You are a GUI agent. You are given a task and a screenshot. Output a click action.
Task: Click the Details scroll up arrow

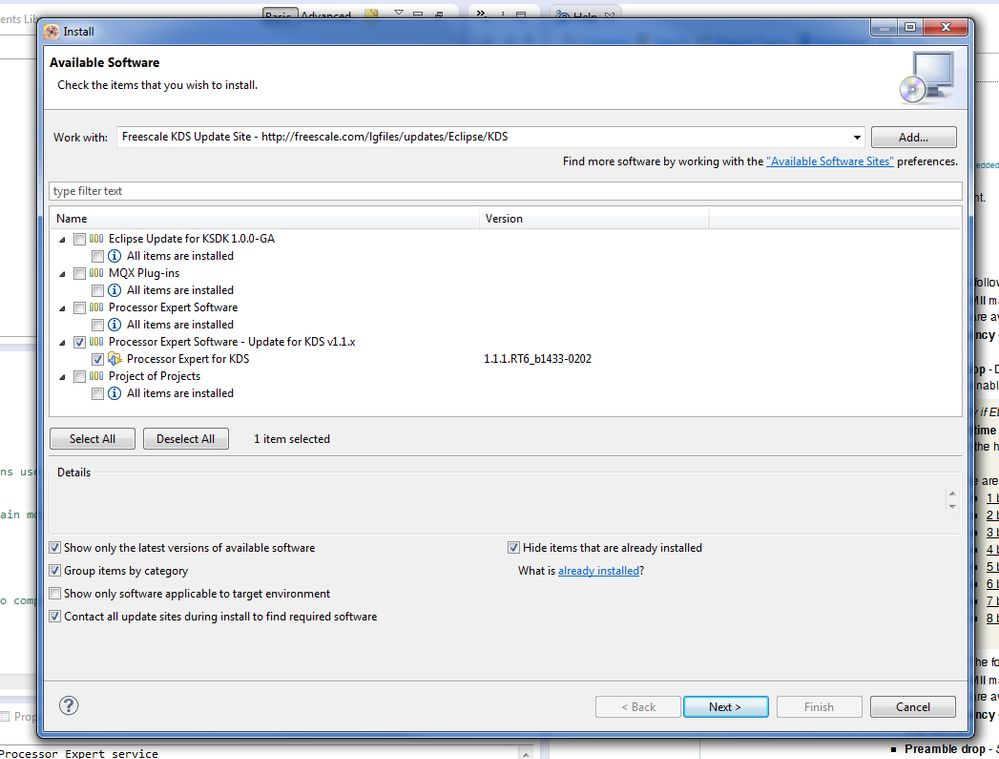[952, 493]
